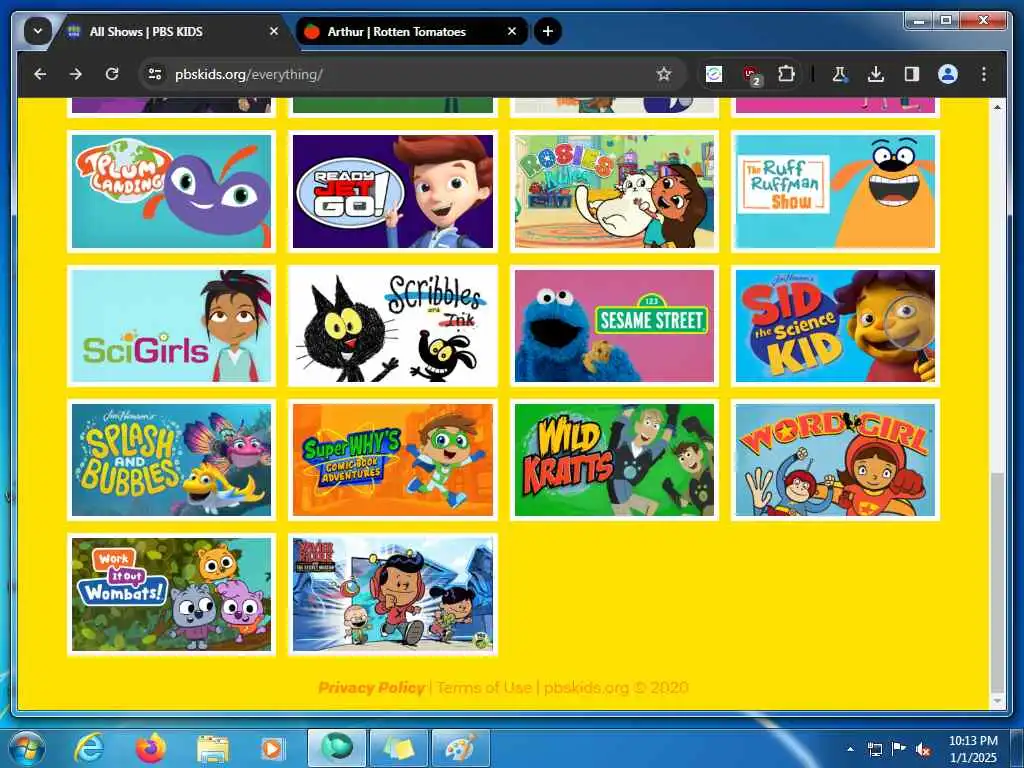Open the SciGirls show tile
This screenshot has height=768, width=1024.
[171, 326]
